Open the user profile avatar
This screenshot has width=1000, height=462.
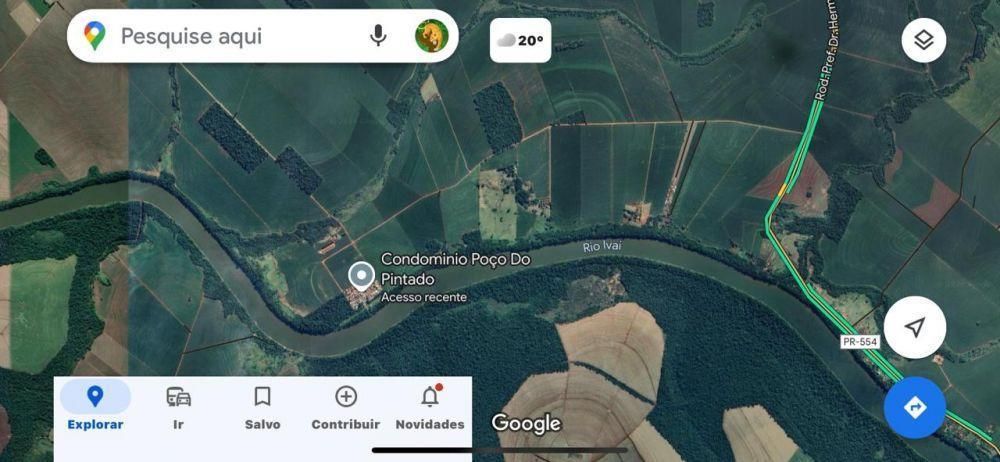click(x=432, y=36)
